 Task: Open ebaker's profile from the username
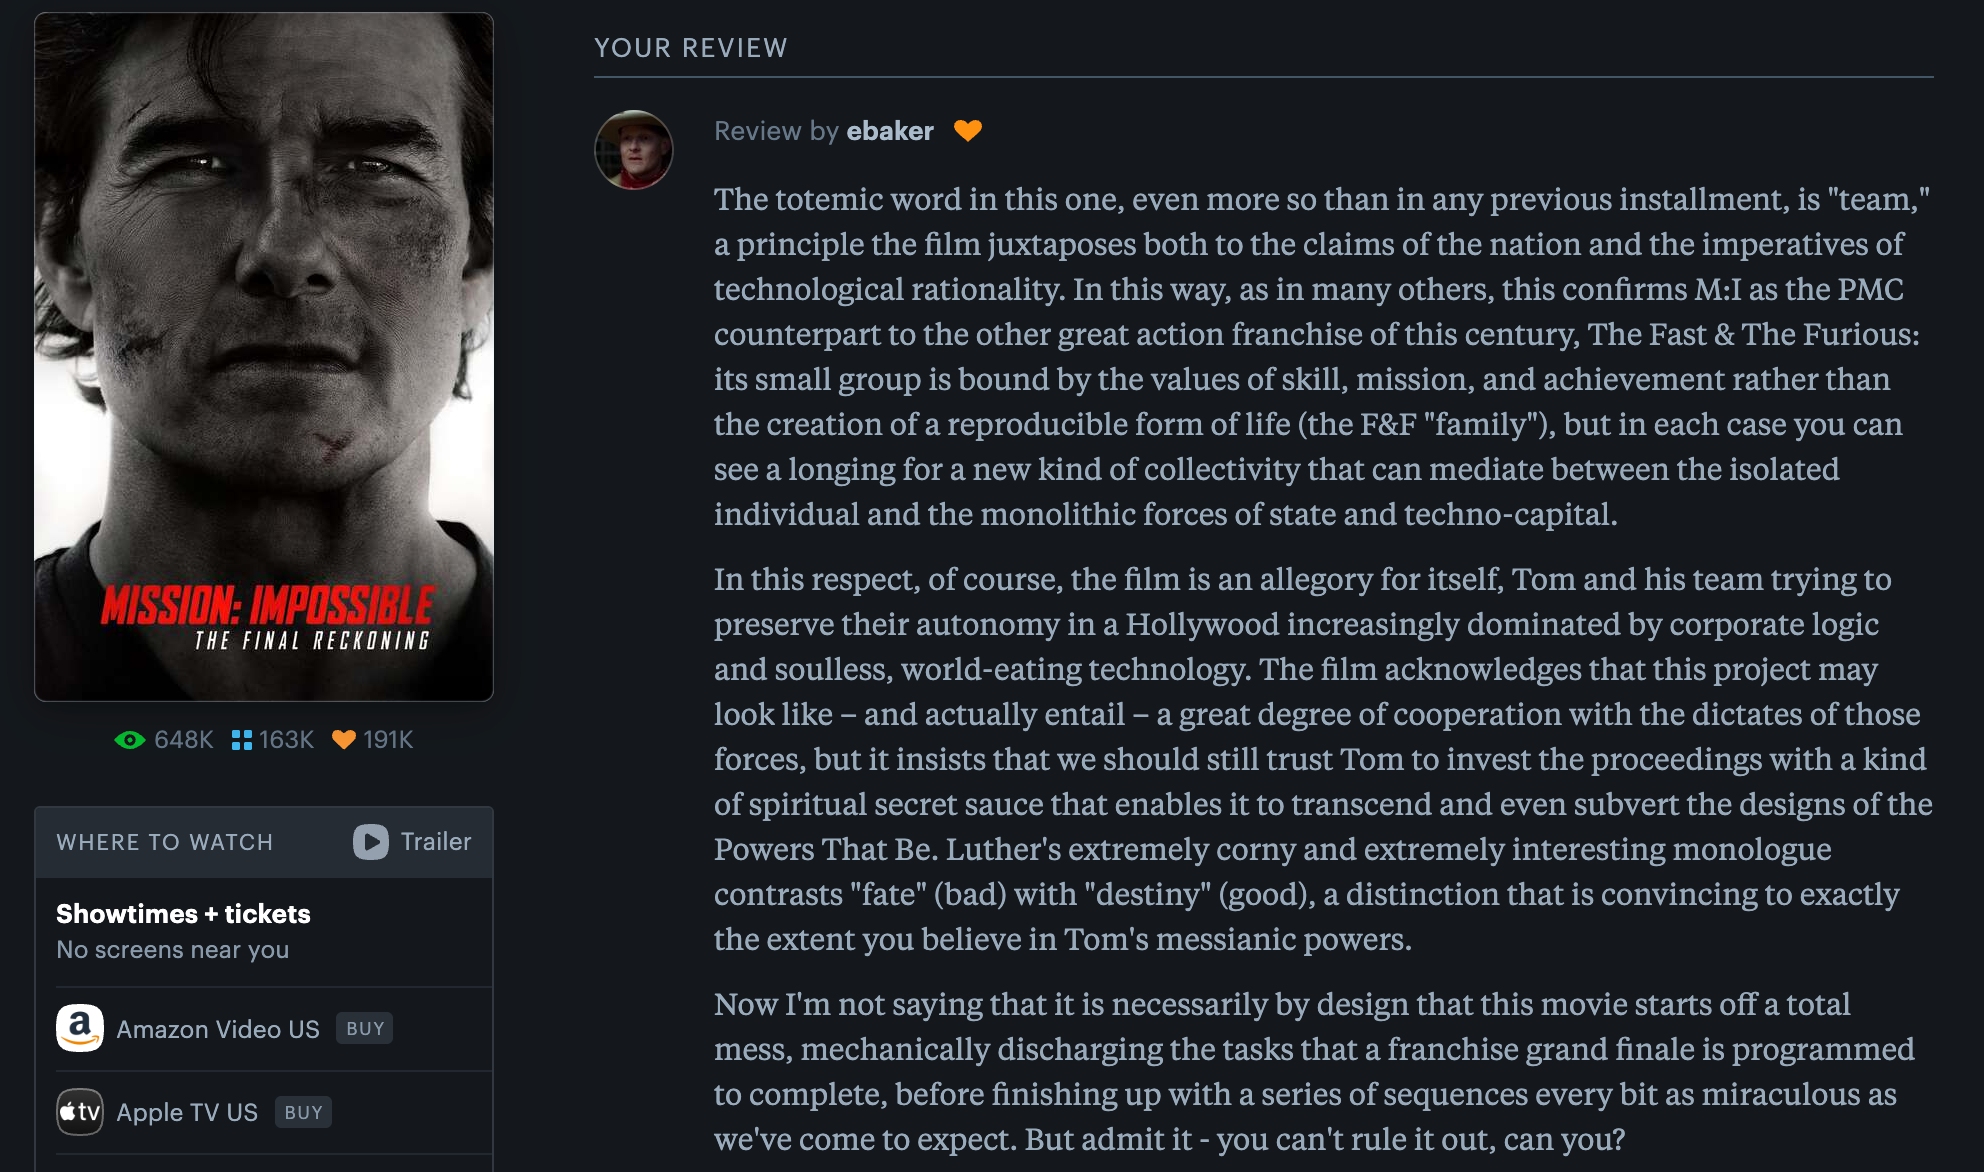pyautogui.click(x=890, y=131)
